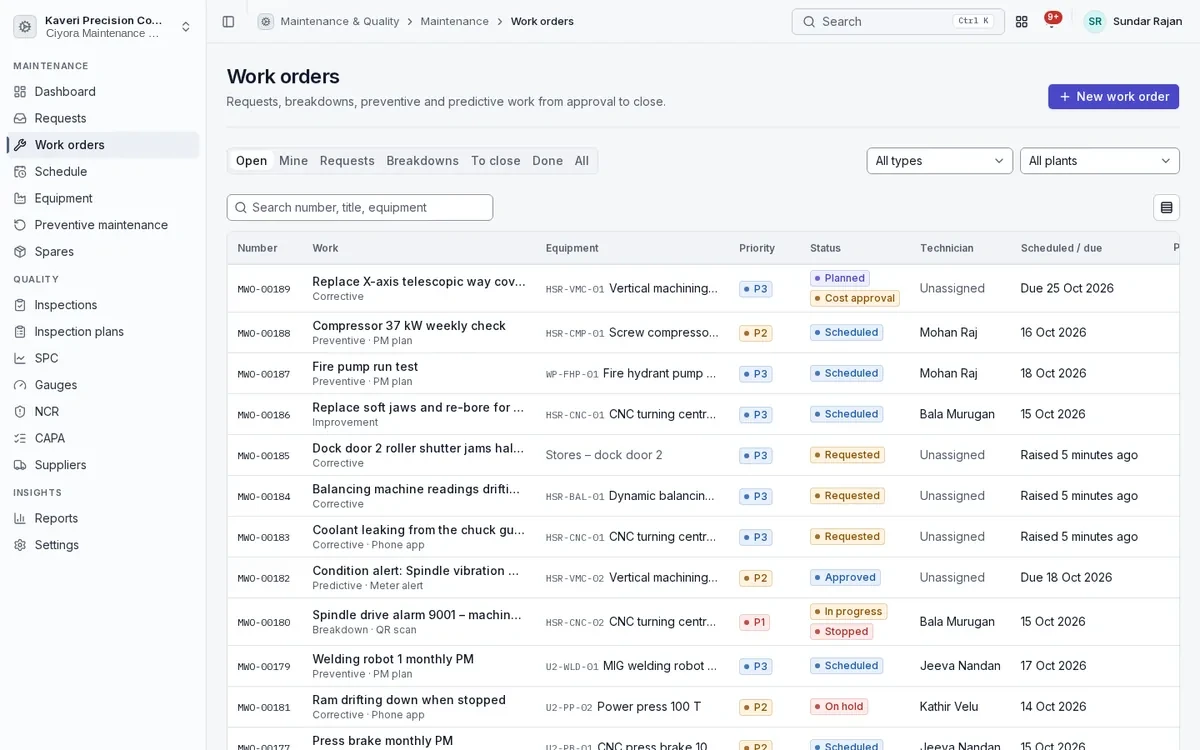Image resolution: width=1200 pixels, height=750 pixels.
Task: Create a New work order
Action: (1113, 97)
